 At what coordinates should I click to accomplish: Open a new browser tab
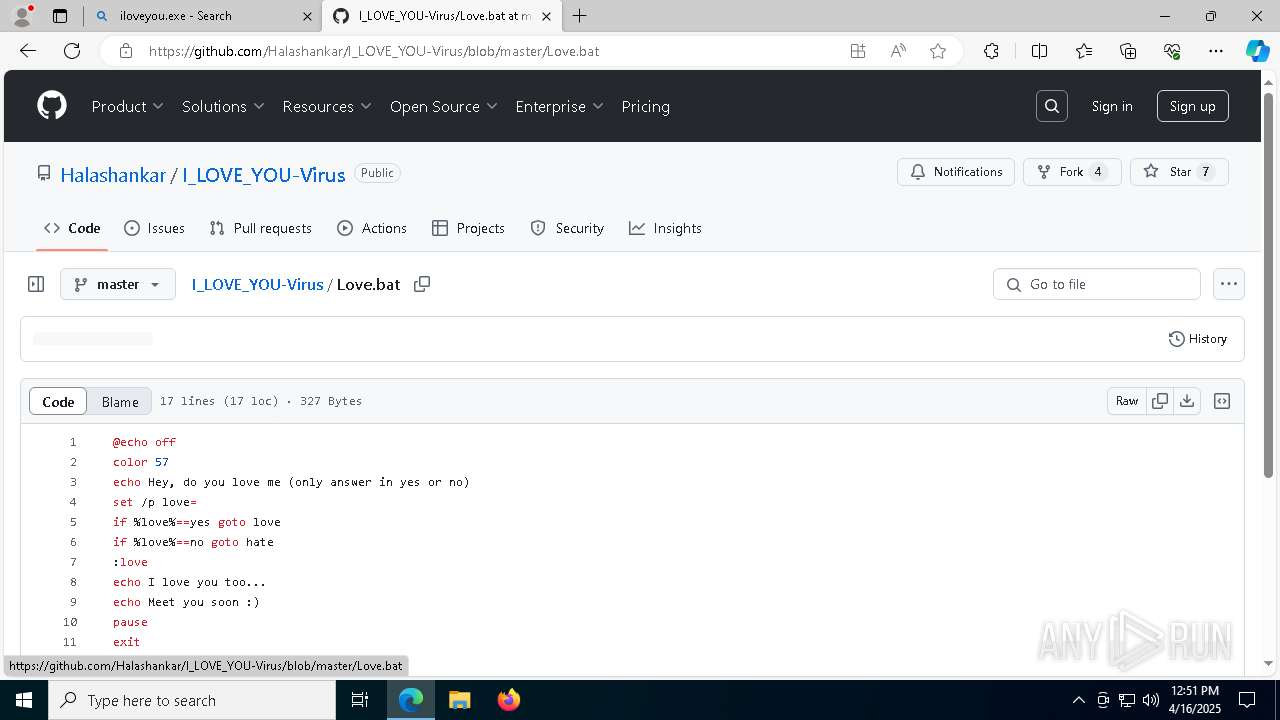(579, 16)
